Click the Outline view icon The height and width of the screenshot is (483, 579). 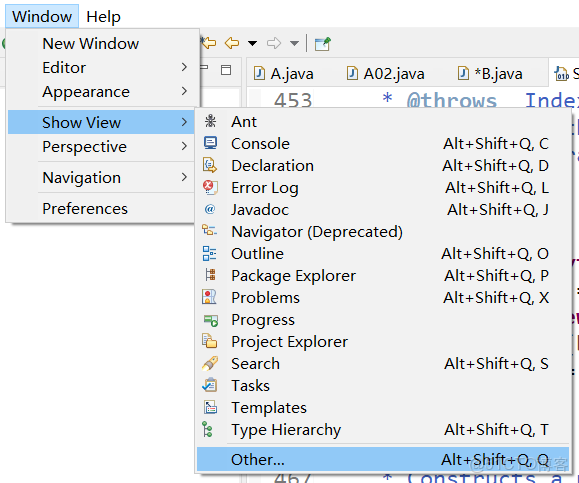coord(209,253)
